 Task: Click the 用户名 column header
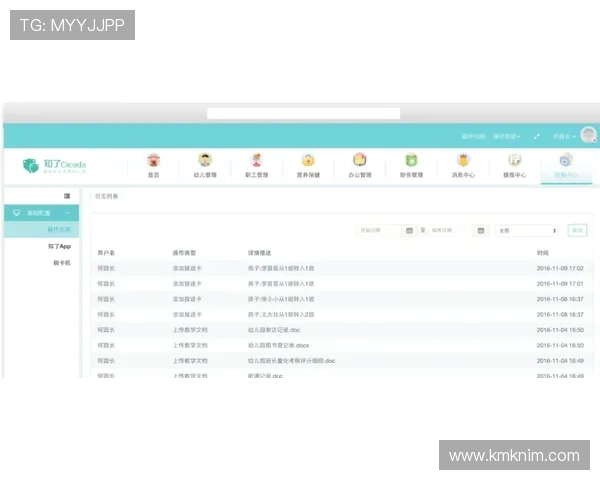point(106,253)
